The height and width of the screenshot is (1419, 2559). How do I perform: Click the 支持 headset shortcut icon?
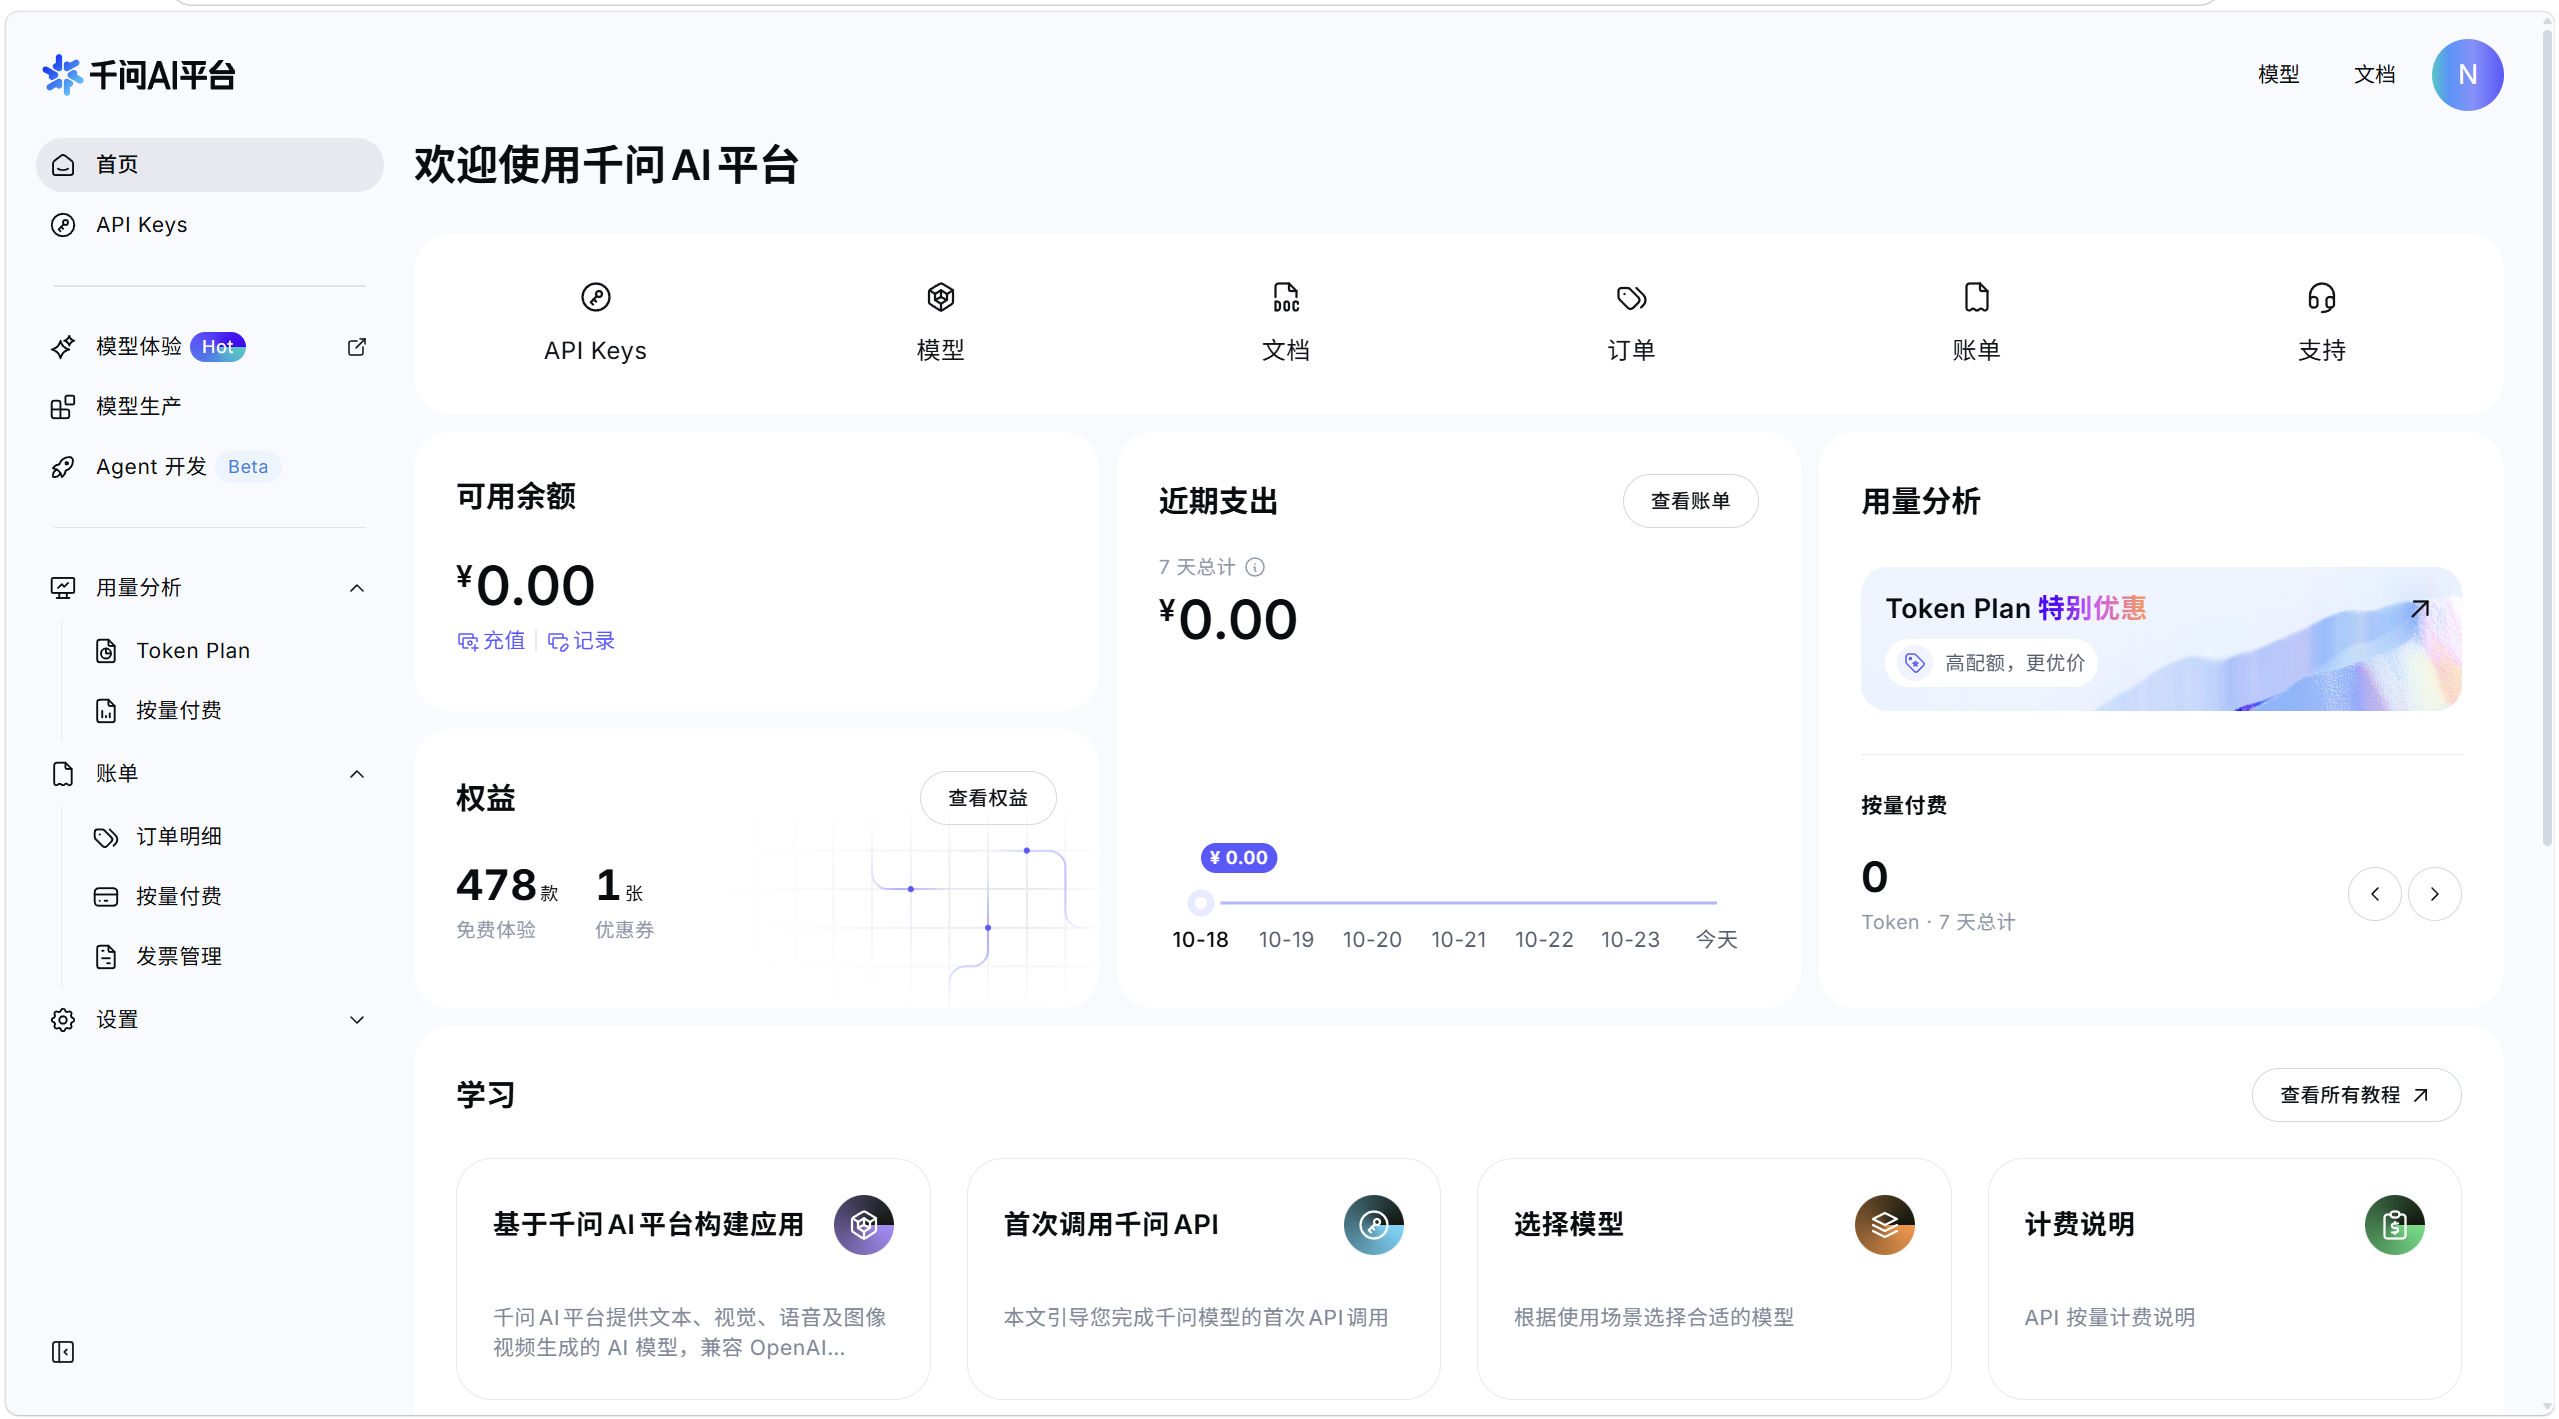tap(2321, 297)
